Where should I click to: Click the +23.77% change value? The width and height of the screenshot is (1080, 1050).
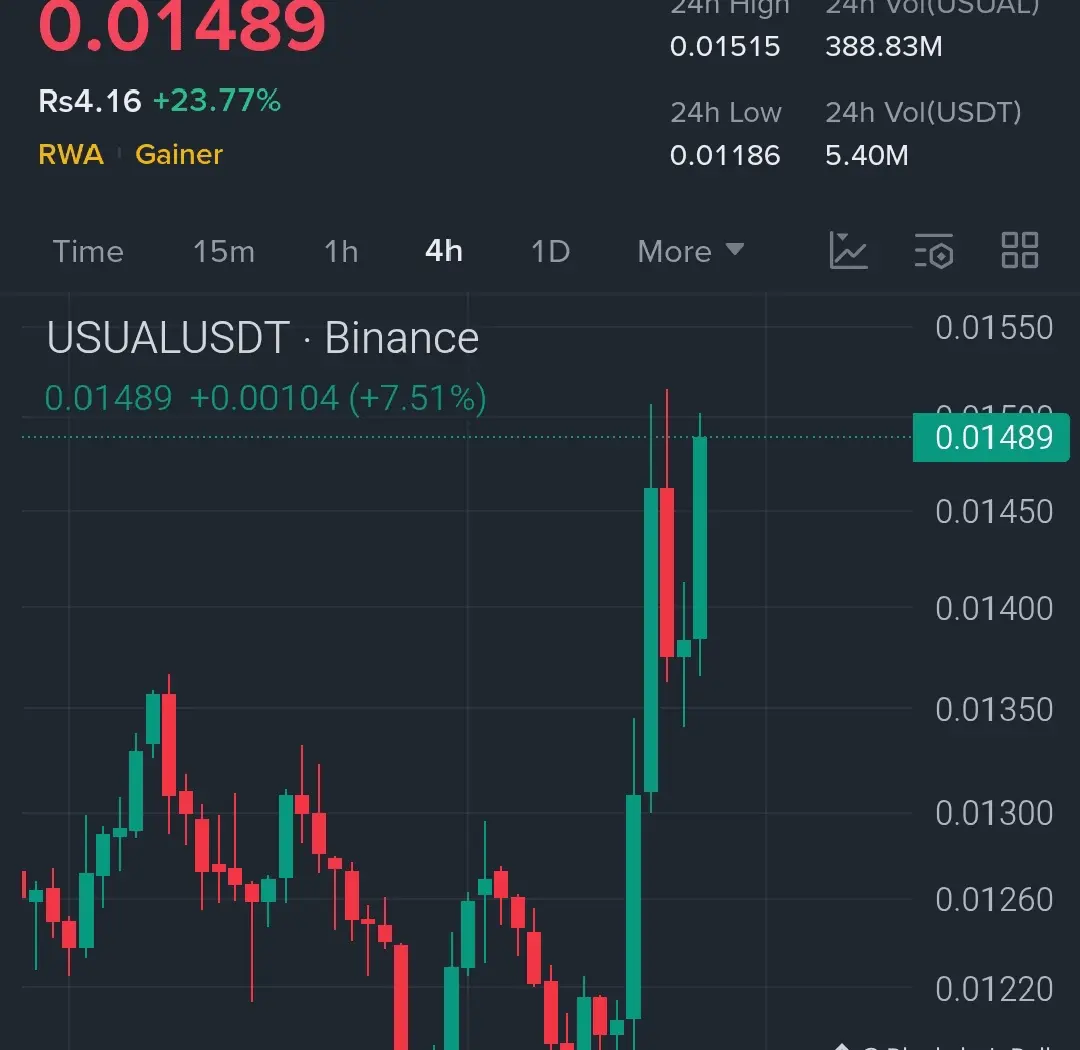tap(216, 101)
